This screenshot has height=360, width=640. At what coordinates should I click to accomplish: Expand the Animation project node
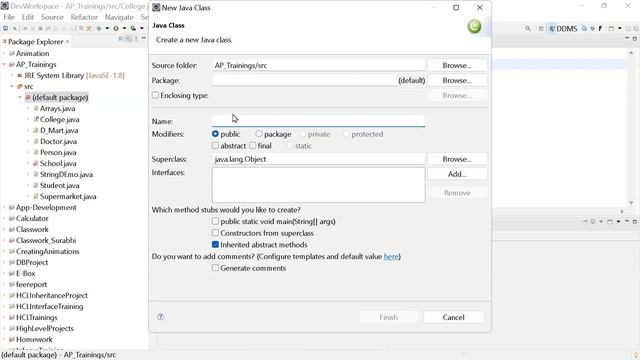coord(4,53)
